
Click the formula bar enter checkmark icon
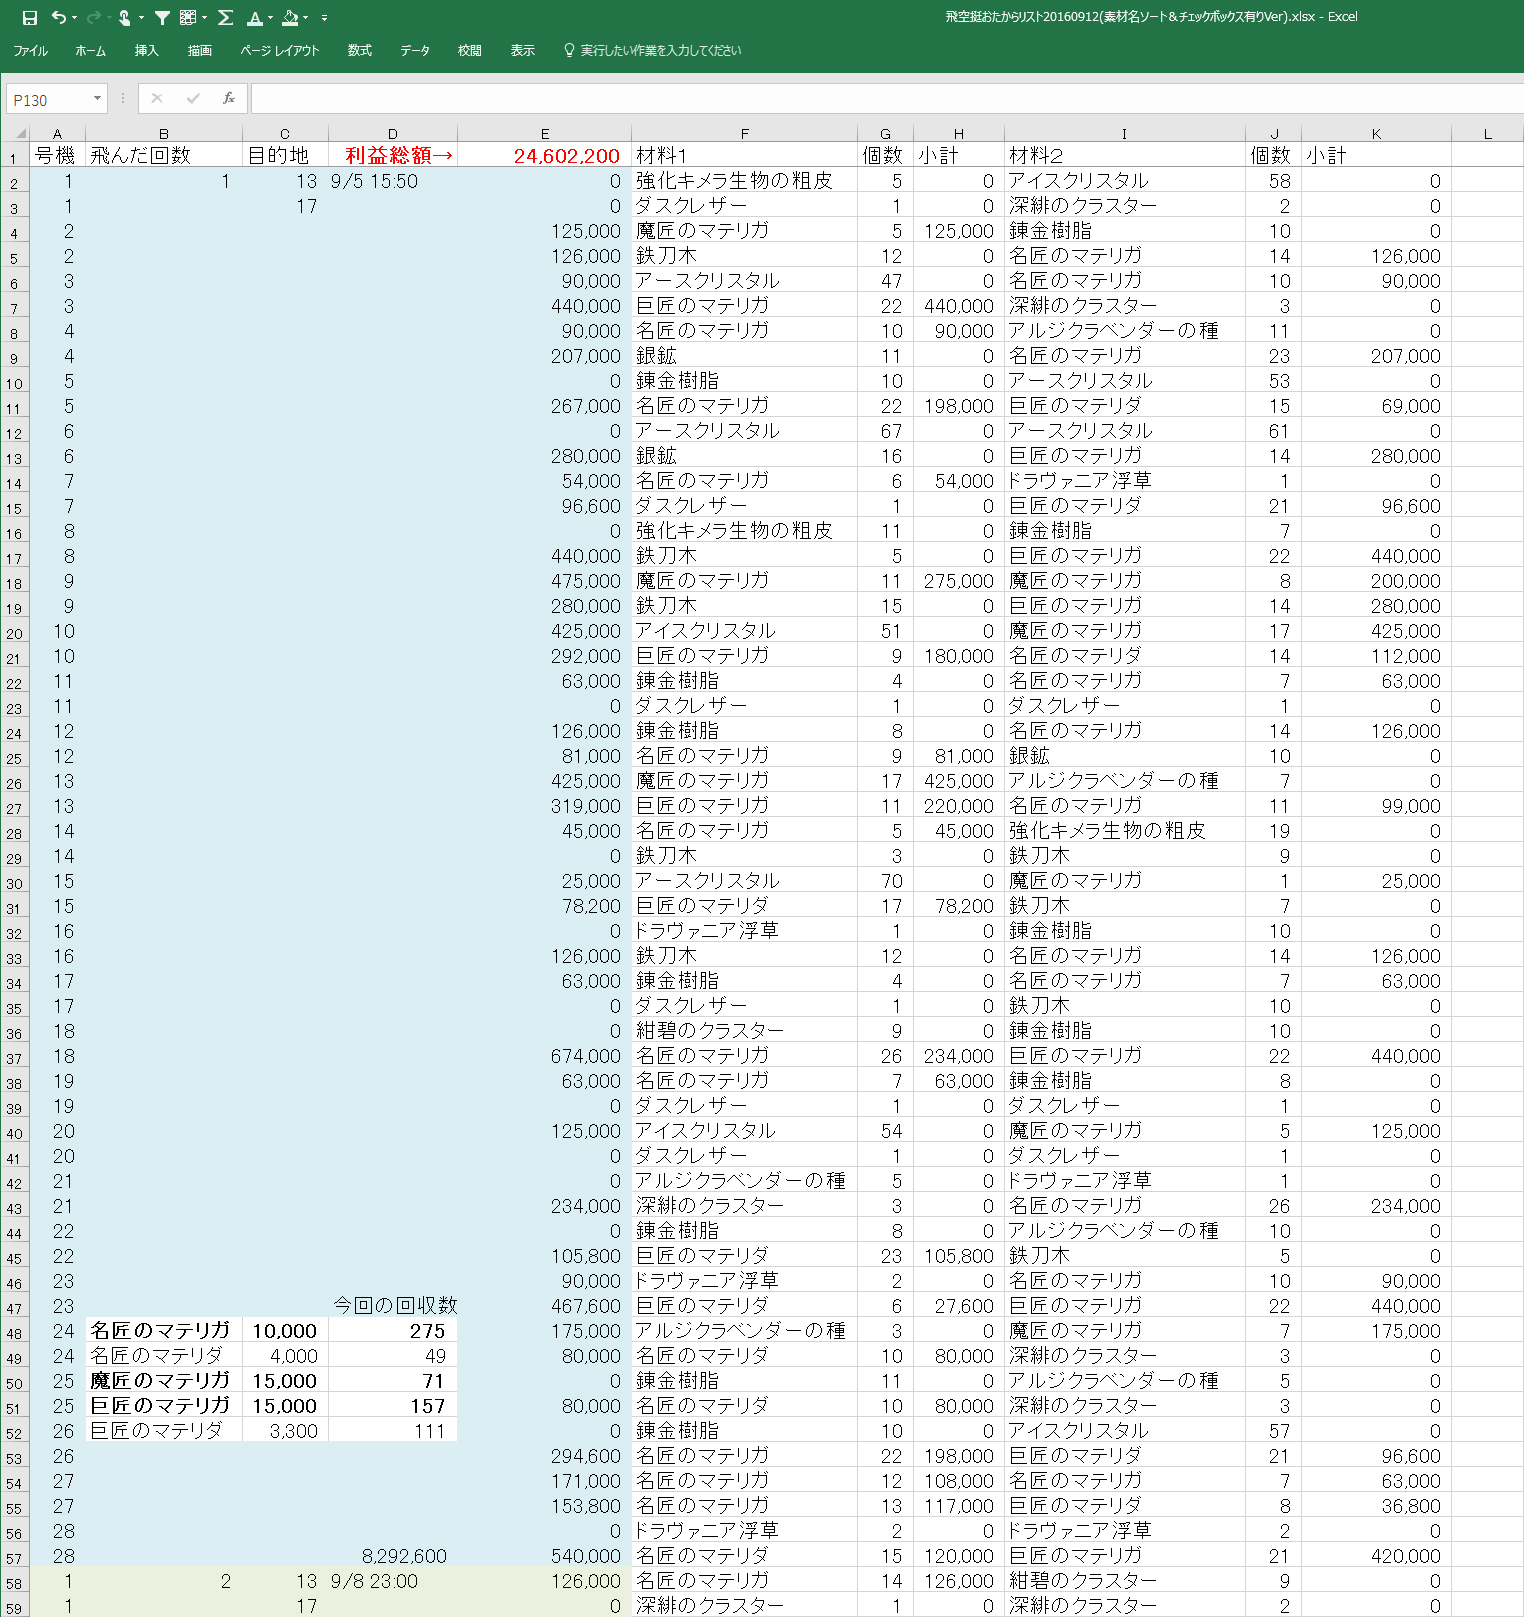[193, 98]
